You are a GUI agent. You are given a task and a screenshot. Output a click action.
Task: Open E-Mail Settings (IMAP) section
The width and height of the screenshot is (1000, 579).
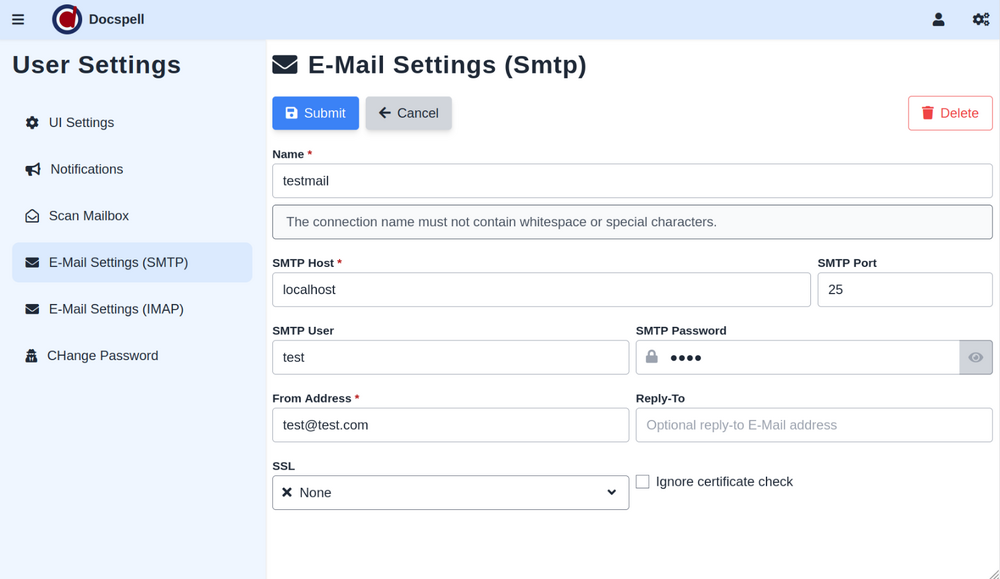tap(116, 309)
